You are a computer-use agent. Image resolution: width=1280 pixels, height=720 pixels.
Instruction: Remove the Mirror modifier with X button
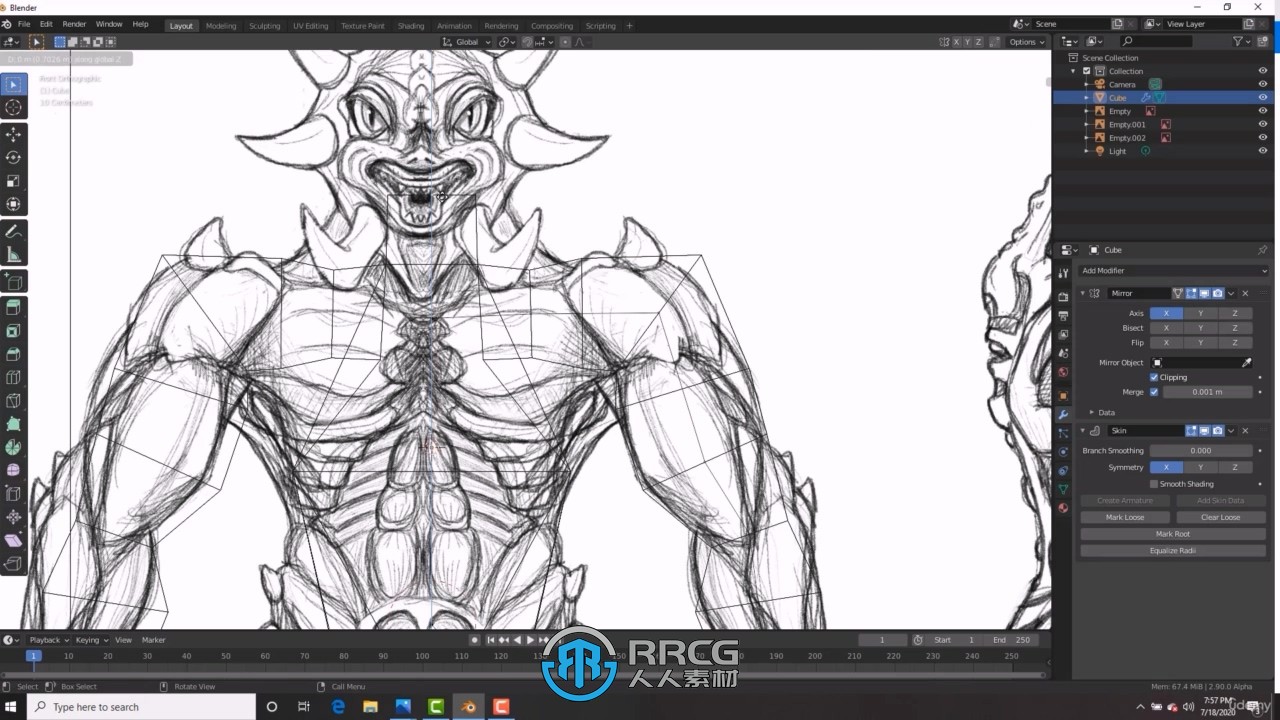point(1245,293)
